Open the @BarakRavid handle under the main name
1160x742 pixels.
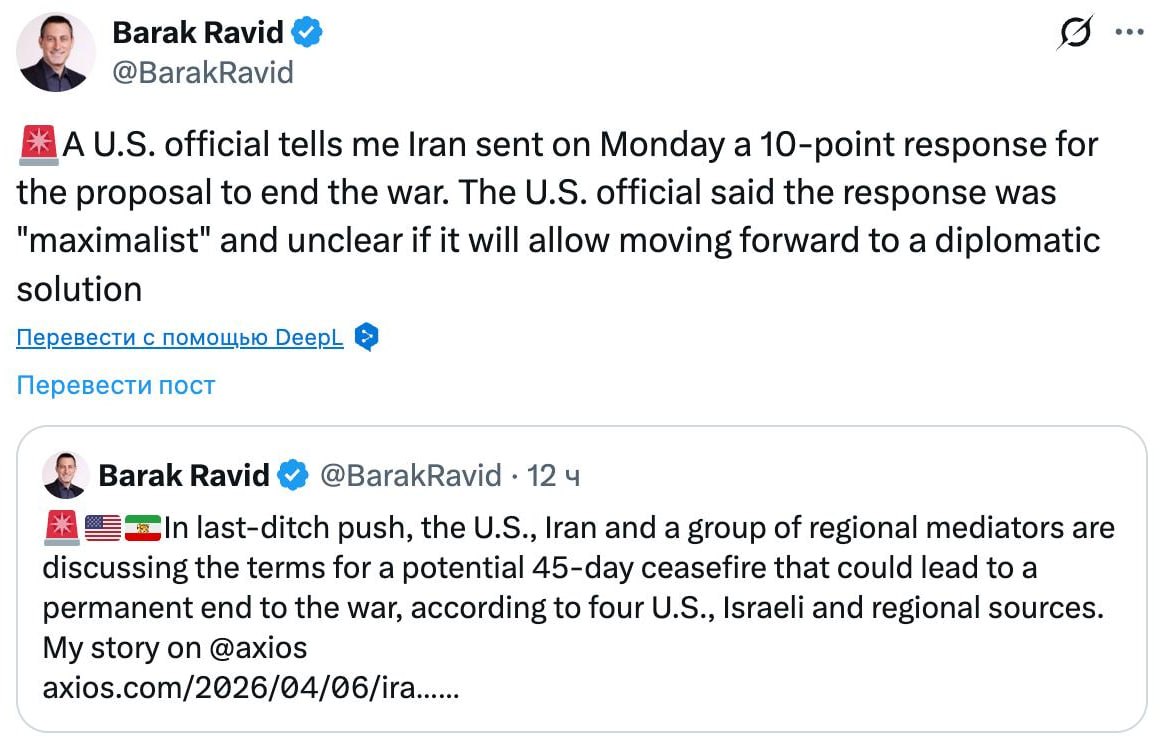[x=203, y=72]
